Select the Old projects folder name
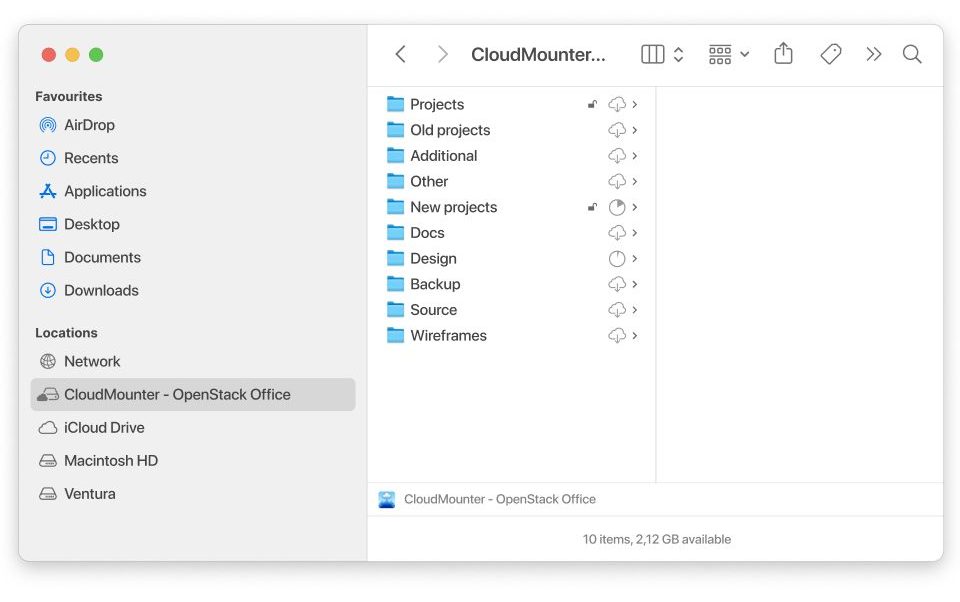Viewport: 960px width, 602px height. (450, 130)
